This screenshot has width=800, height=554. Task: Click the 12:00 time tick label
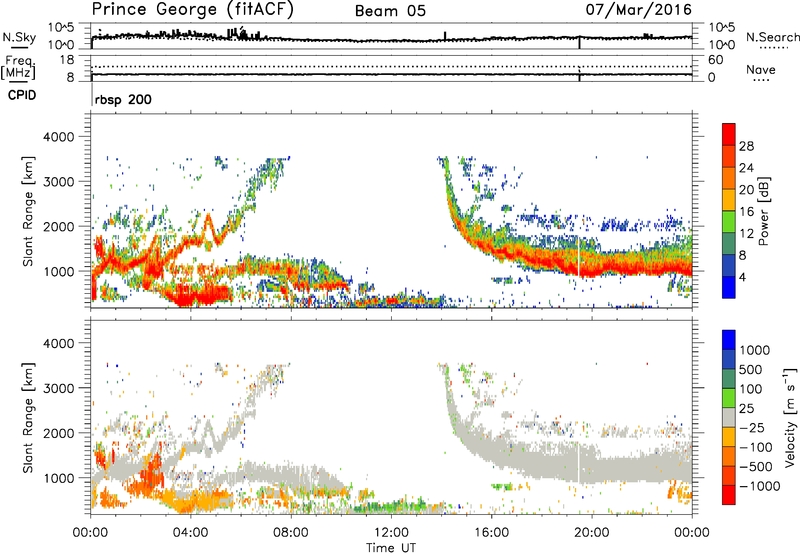(x=391, y=532)
